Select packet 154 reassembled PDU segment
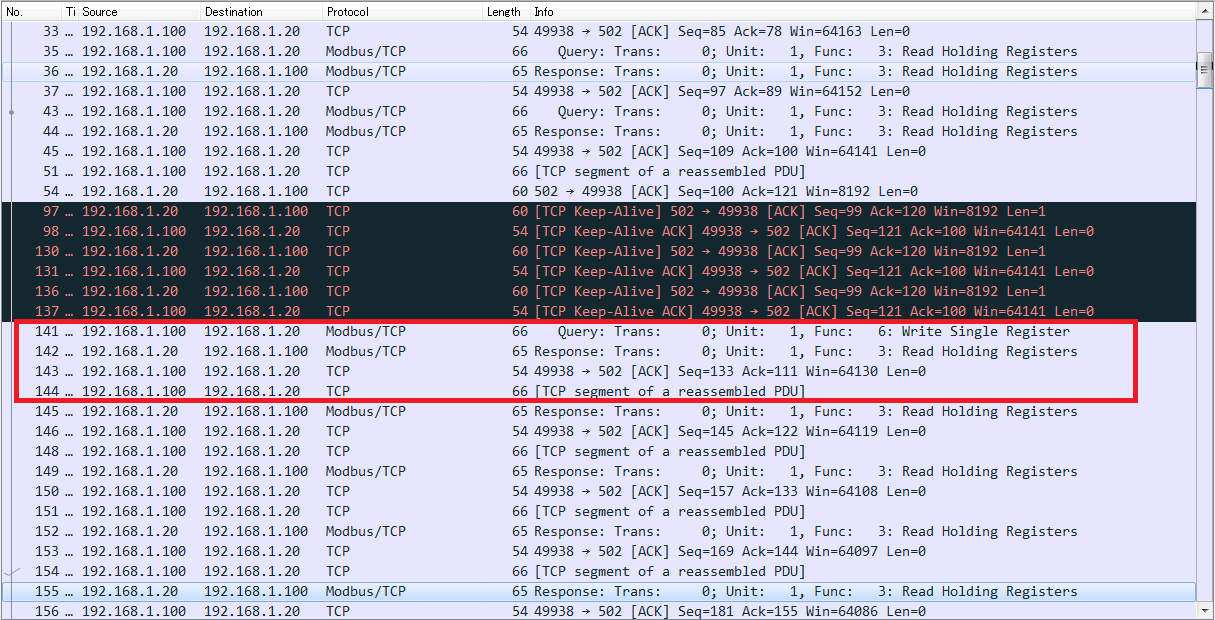Image resolution: width=1215 pixels, height=620 pixels. (x=598, y=571)
